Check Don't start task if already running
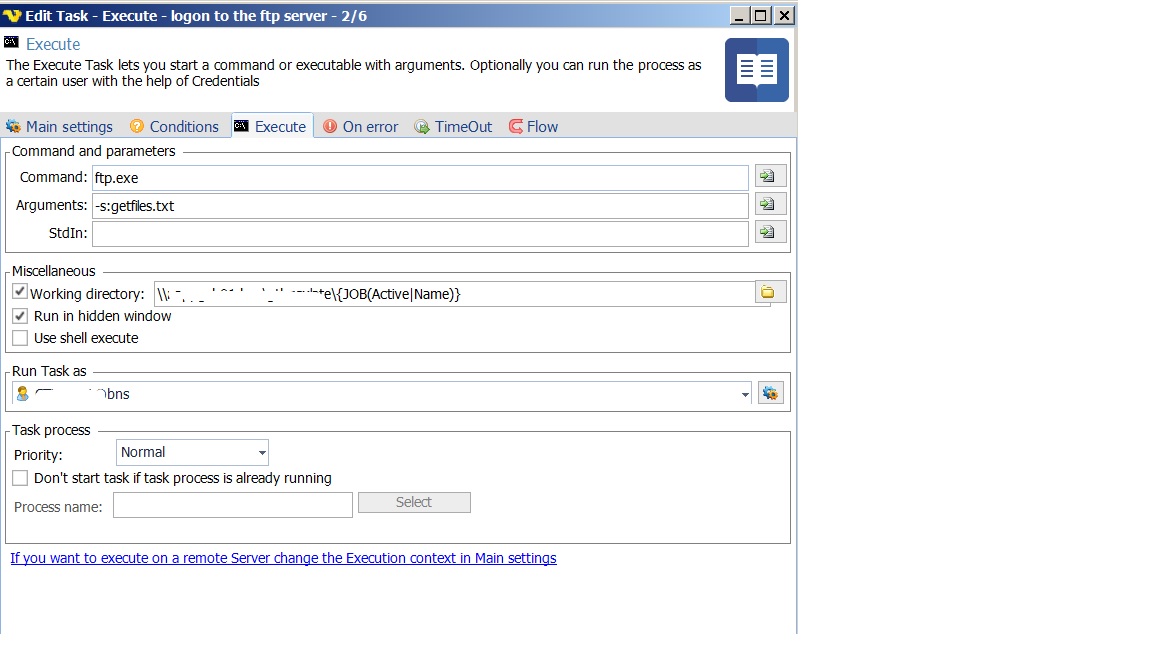The height and width of the screenshot is (648, 1152). click(x=20, y=478)
